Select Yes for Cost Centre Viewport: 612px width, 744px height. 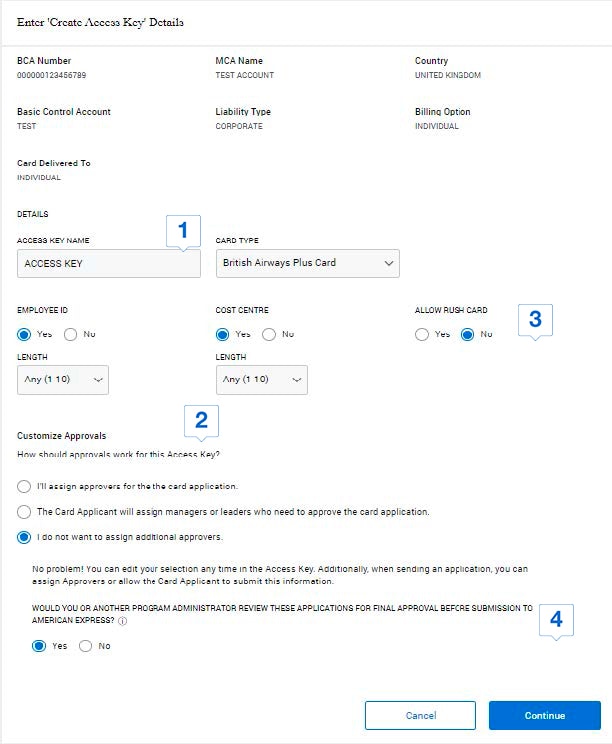click(223, 334)
